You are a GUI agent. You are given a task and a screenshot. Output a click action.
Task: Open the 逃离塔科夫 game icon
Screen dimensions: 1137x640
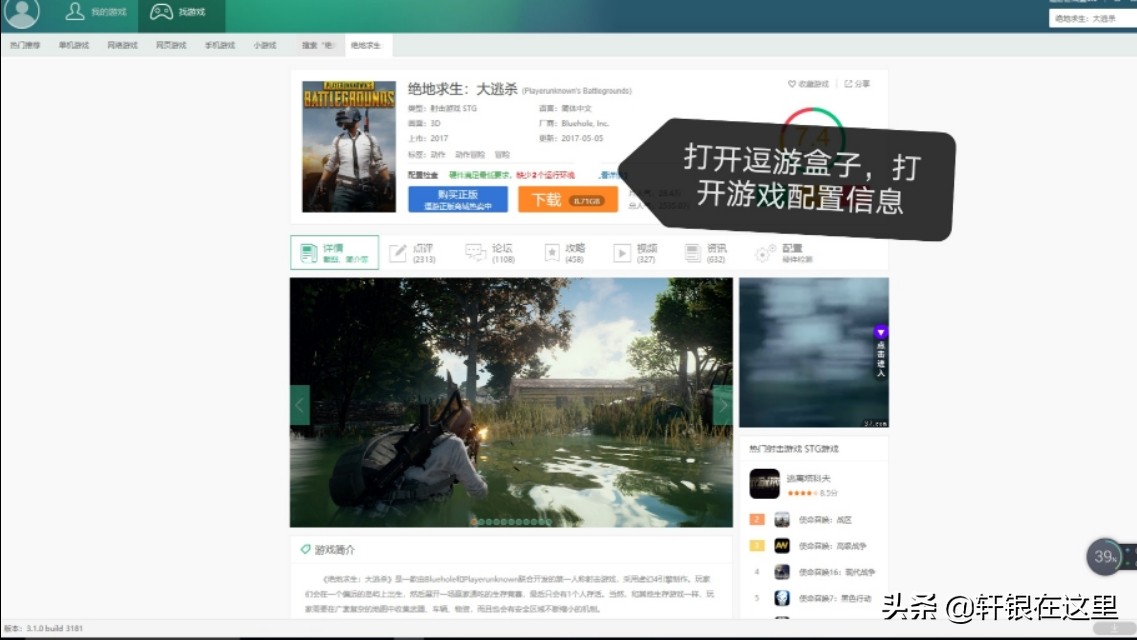764,483
